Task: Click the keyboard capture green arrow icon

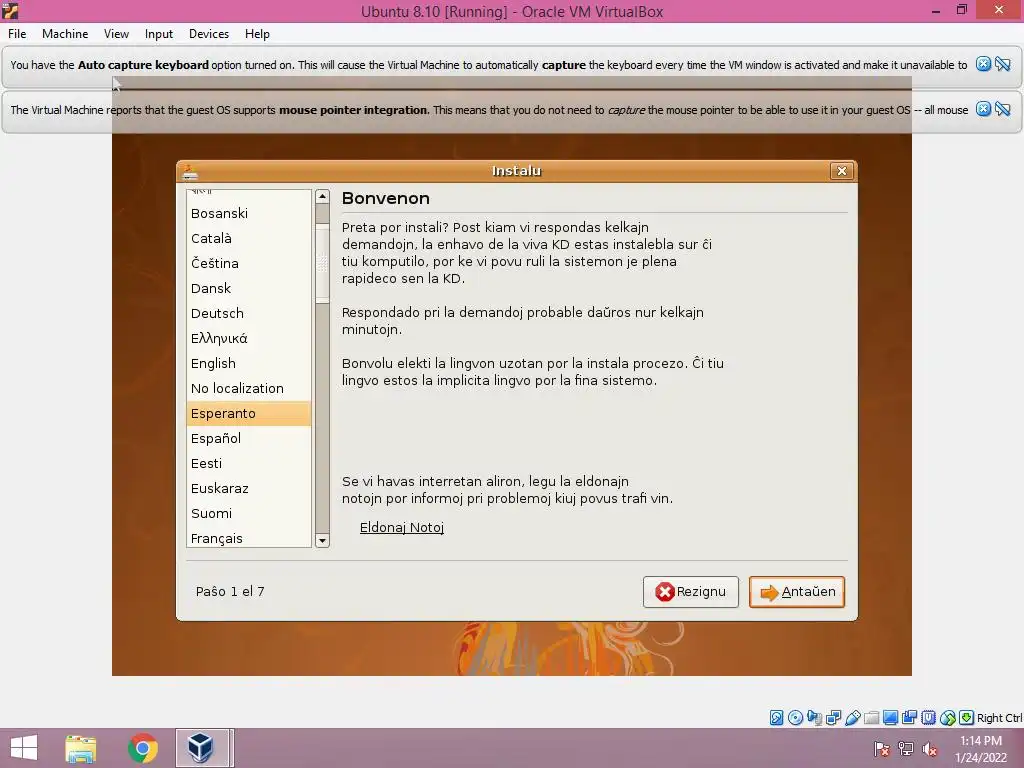Action: (967, 718)
